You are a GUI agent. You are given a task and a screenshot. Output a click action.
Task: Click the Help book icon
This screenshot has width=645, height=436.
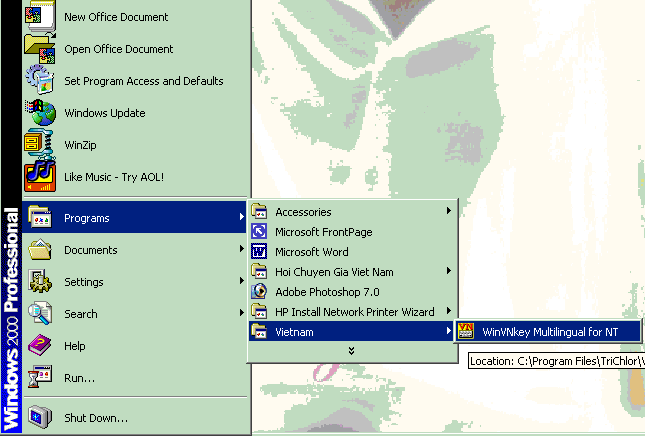(x=41, y=345)
